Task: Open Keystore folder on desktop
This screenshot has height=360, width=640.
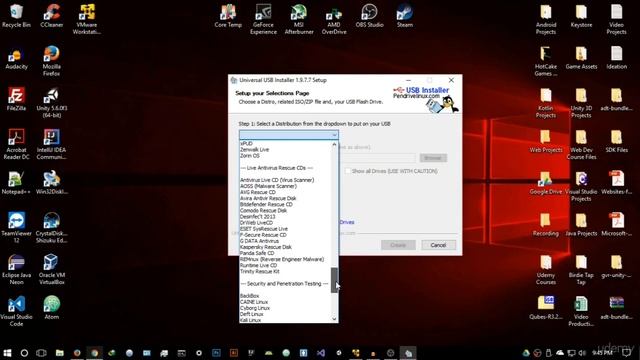Action: 581,16
